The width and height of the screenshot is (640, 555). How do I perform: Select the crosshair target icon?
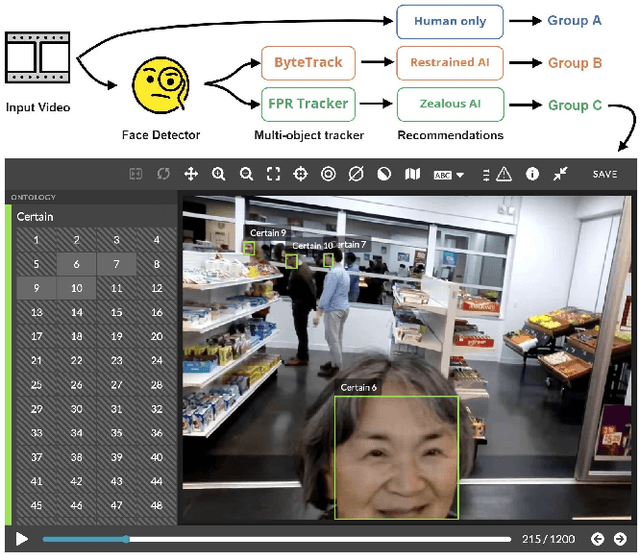300,174
